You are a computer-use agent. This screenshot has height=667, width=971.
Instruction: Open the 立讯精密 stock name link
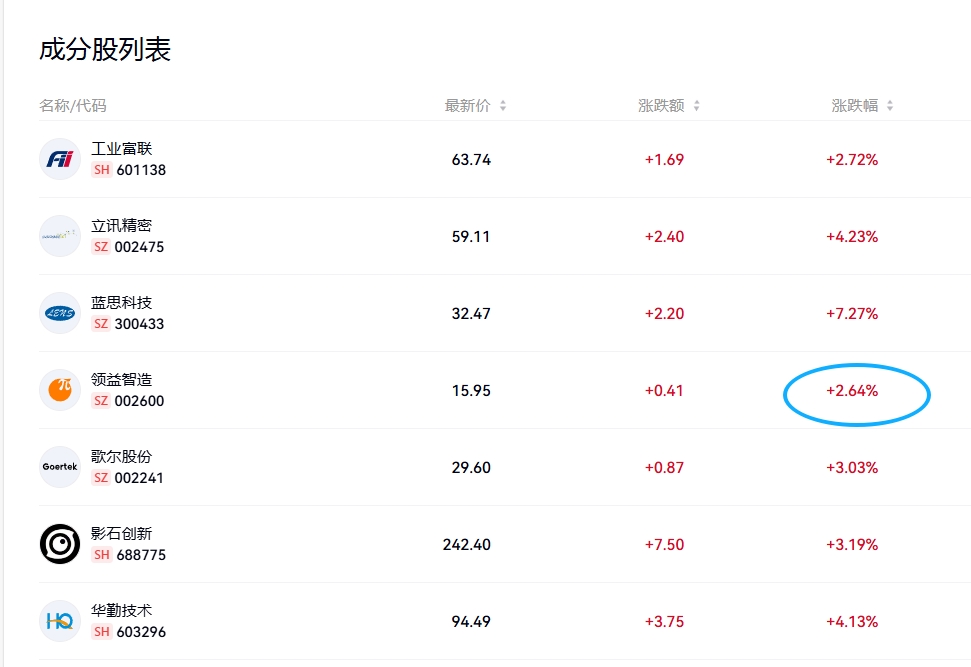[x=122, y=226]
